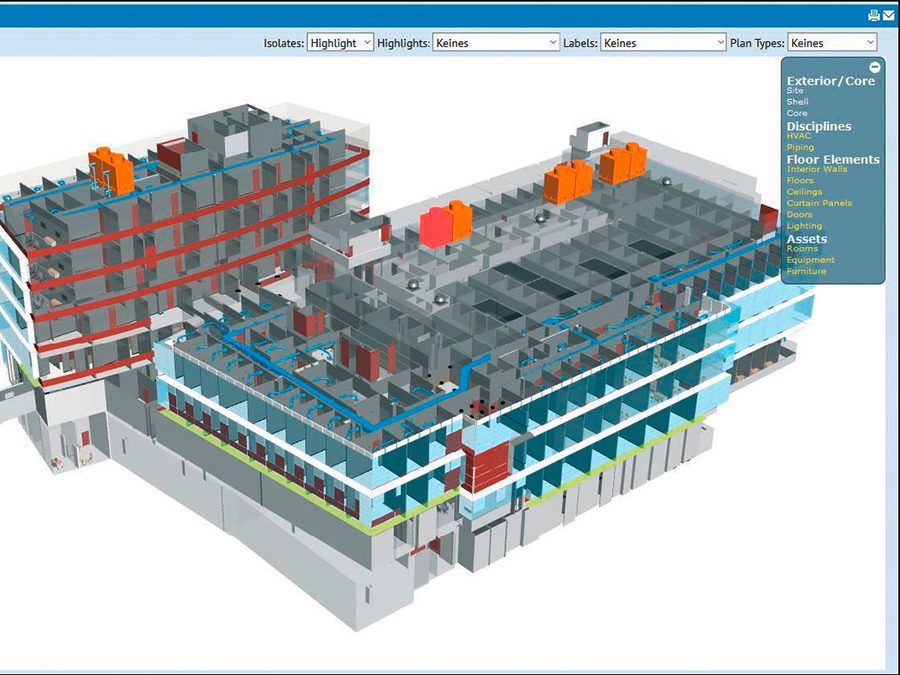This screenshot has width=900, height=675.
Task: Toggle the Shell layer visibility
Action: (797, 102)
